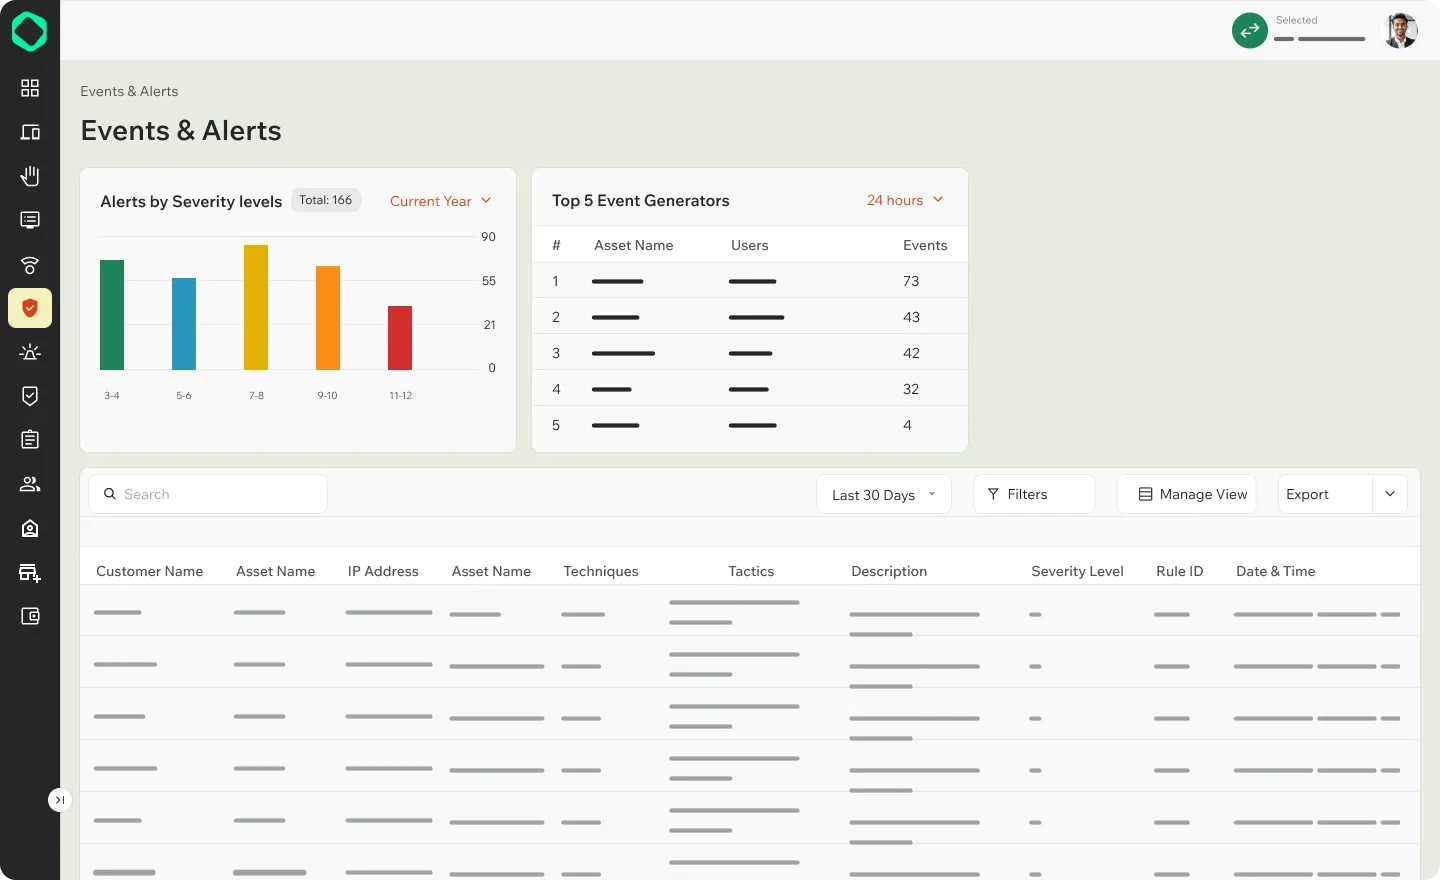
Task: Click the Events & Alerts breadcrumb
Action: (129, 91)
